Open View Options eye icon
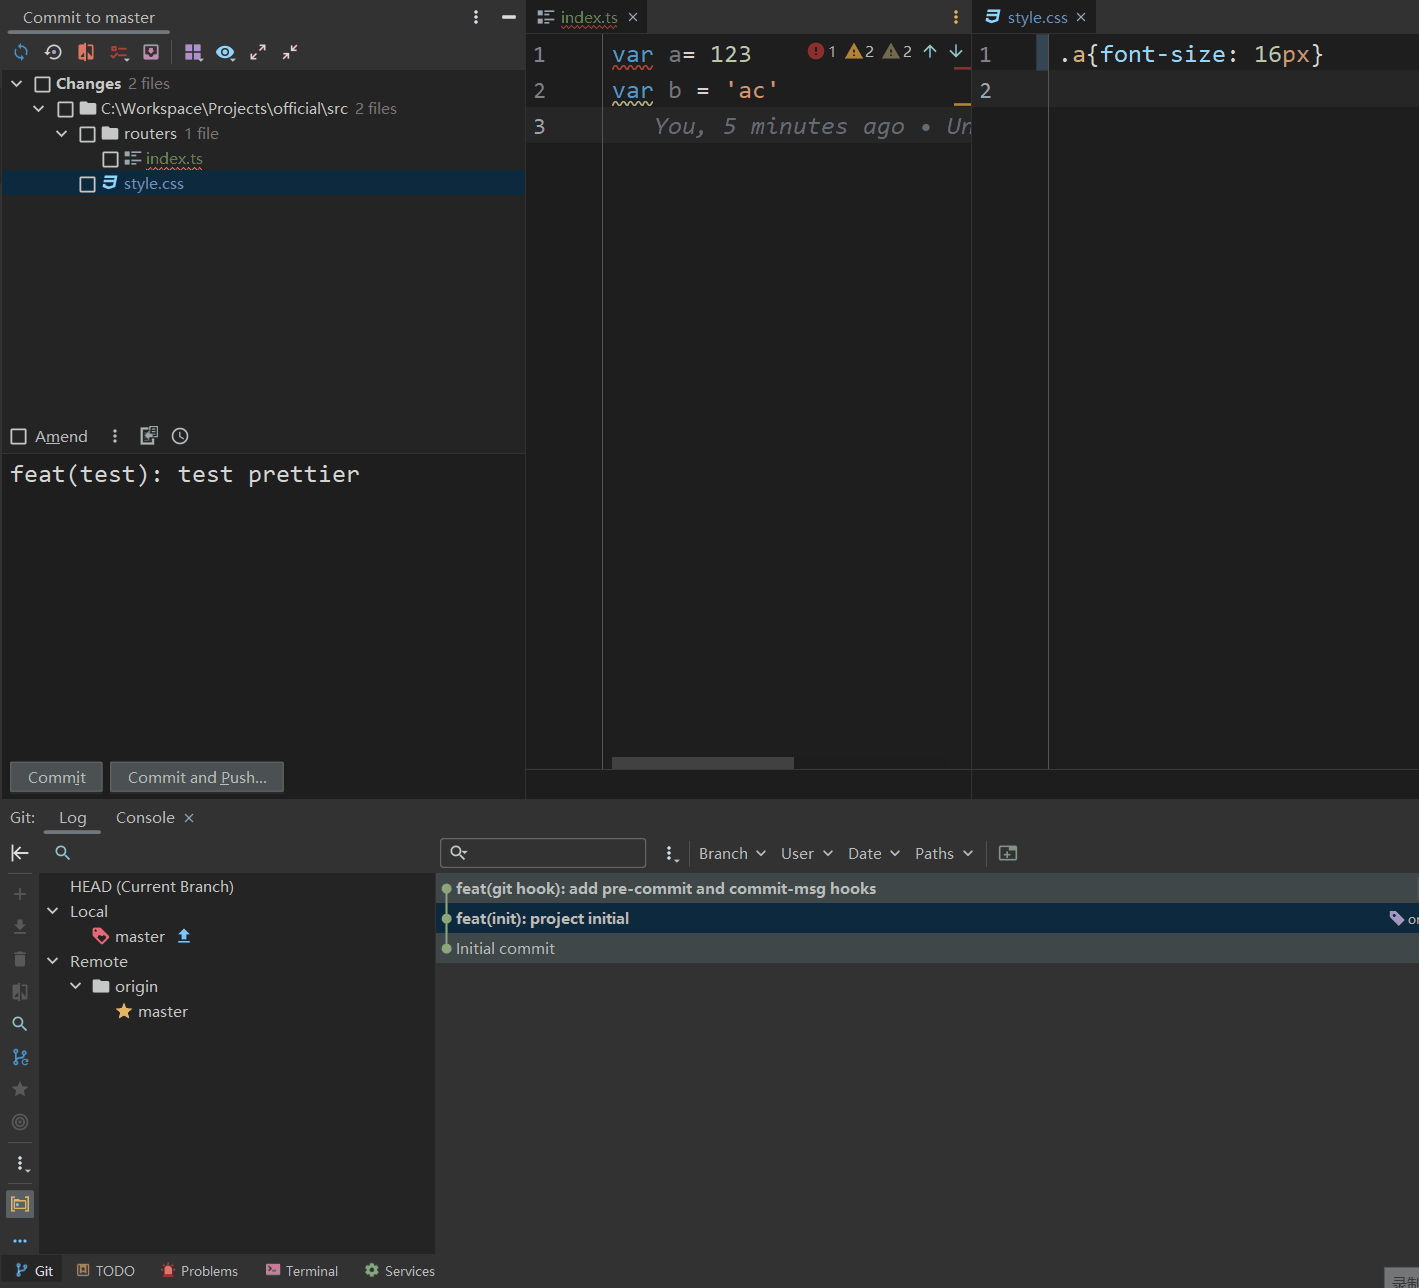The height and width of the screenshot is (1288, 1419). click(226, 52)
